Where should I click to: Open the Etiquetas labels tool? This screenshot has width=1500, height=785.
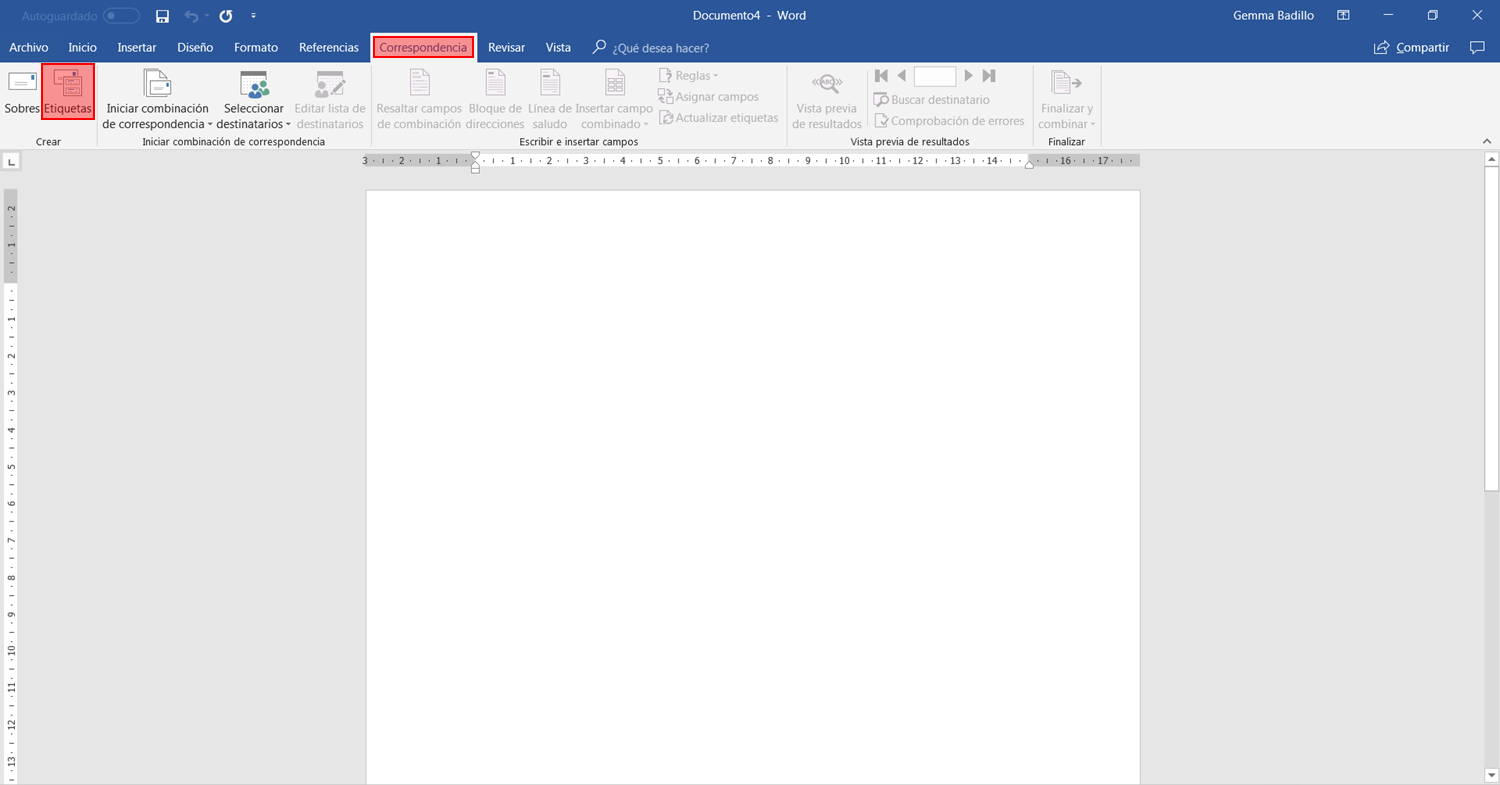pyautogui.click(x=68, y=92)
